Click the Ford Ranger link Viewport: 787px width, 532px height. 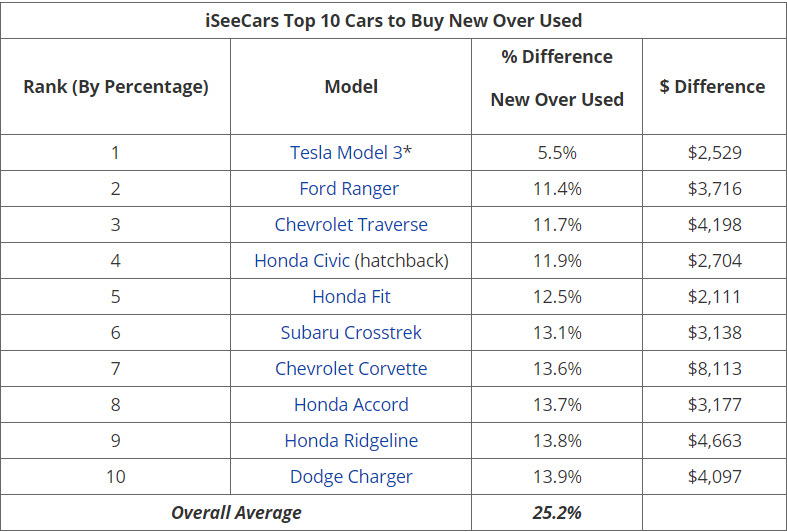point(349,189)
